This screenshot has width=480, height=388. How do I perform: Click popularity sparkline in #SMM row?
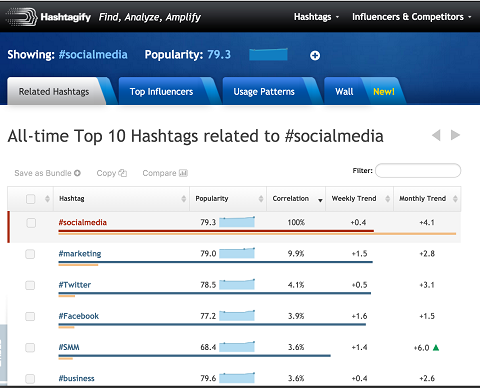pos(237,347)
